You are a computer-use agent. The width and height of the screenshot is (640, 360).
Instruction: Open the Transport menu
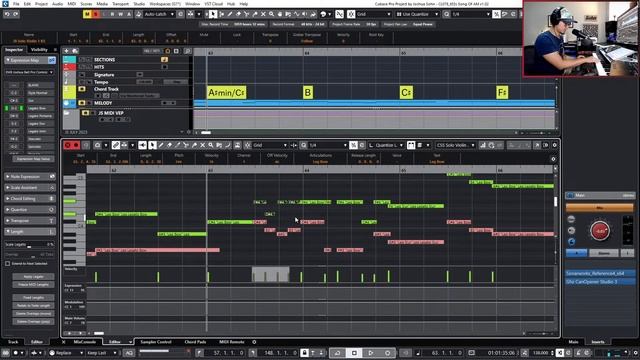pos(120,4)
